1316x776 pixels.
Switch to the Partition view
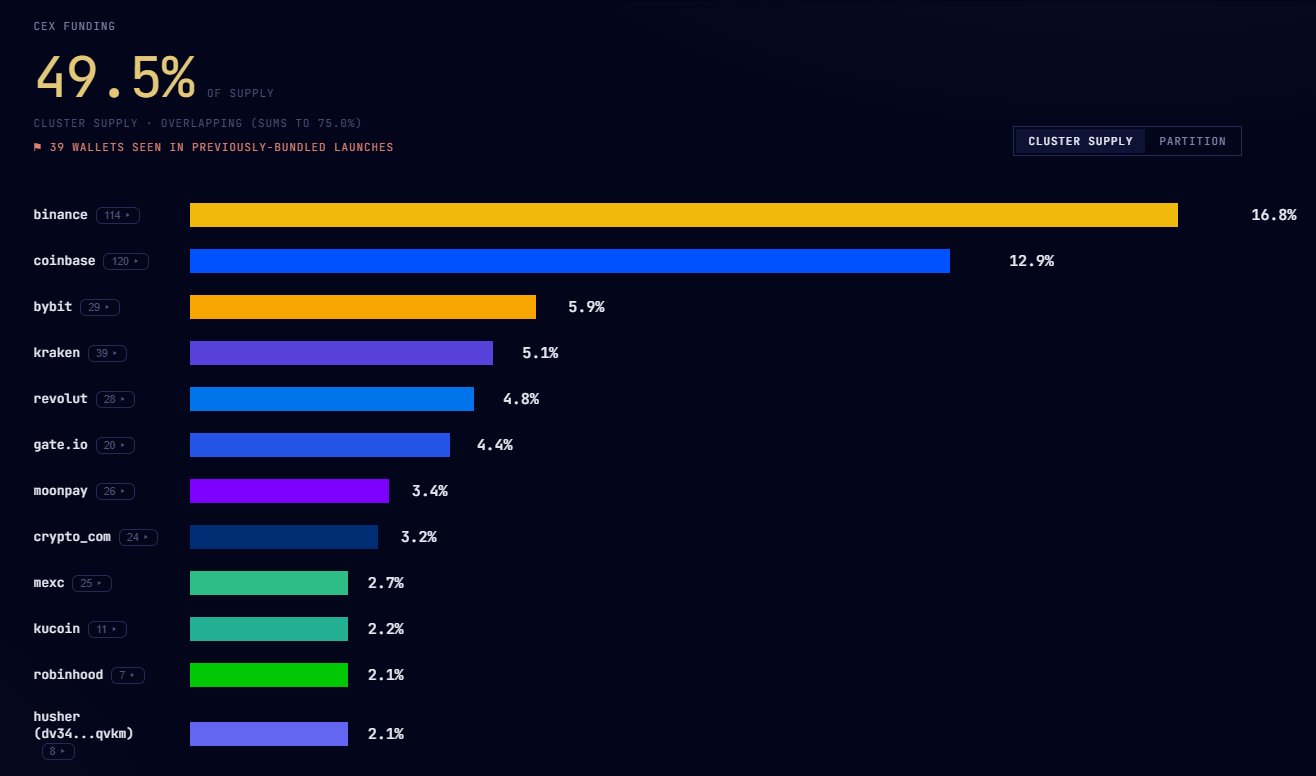1192,141
